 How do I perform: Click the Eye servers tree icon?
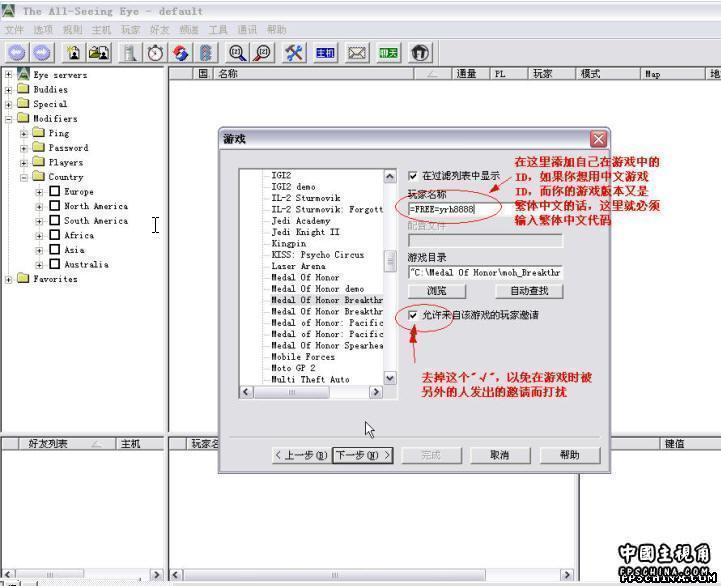click(23, 74)
